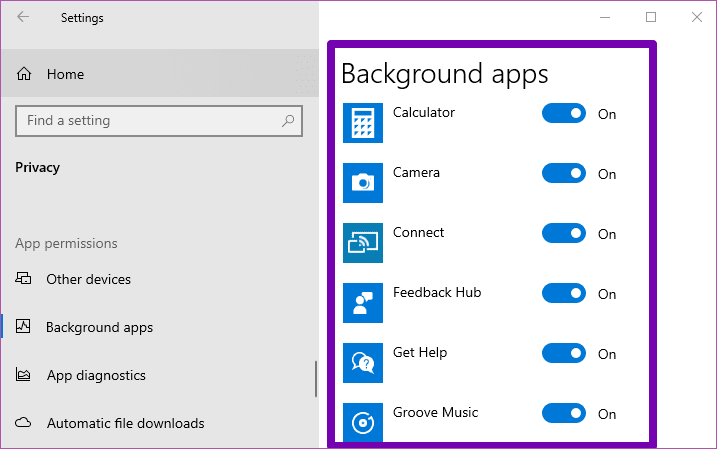Click the Automatic file downloads cloud icon
Viewport: 717px width, 449px height.
click(x=23, y=422)
